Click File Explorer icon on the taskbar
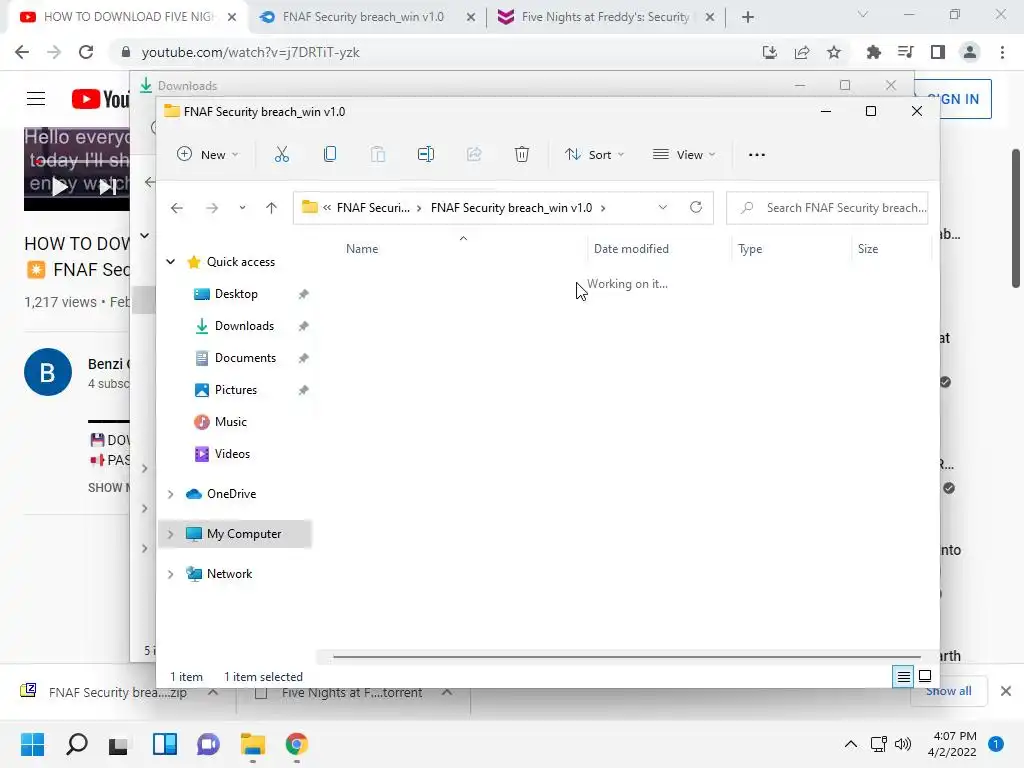 point(253,744)
